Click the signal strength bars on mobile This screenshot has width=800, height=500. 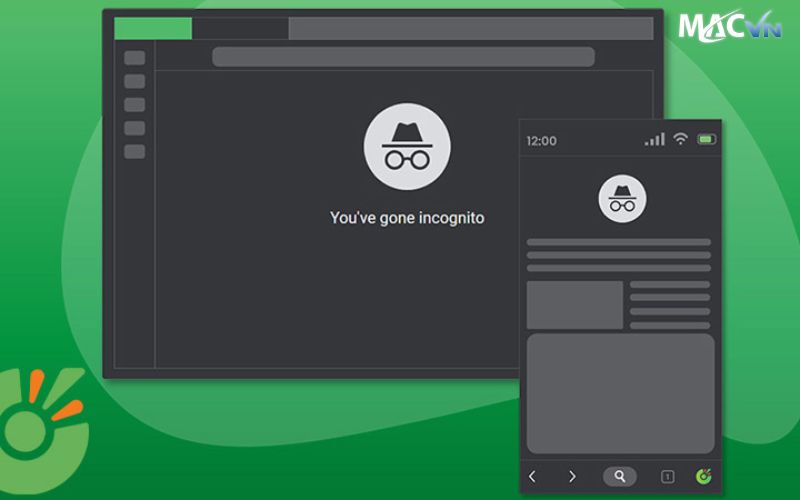(x=655, y=140)
